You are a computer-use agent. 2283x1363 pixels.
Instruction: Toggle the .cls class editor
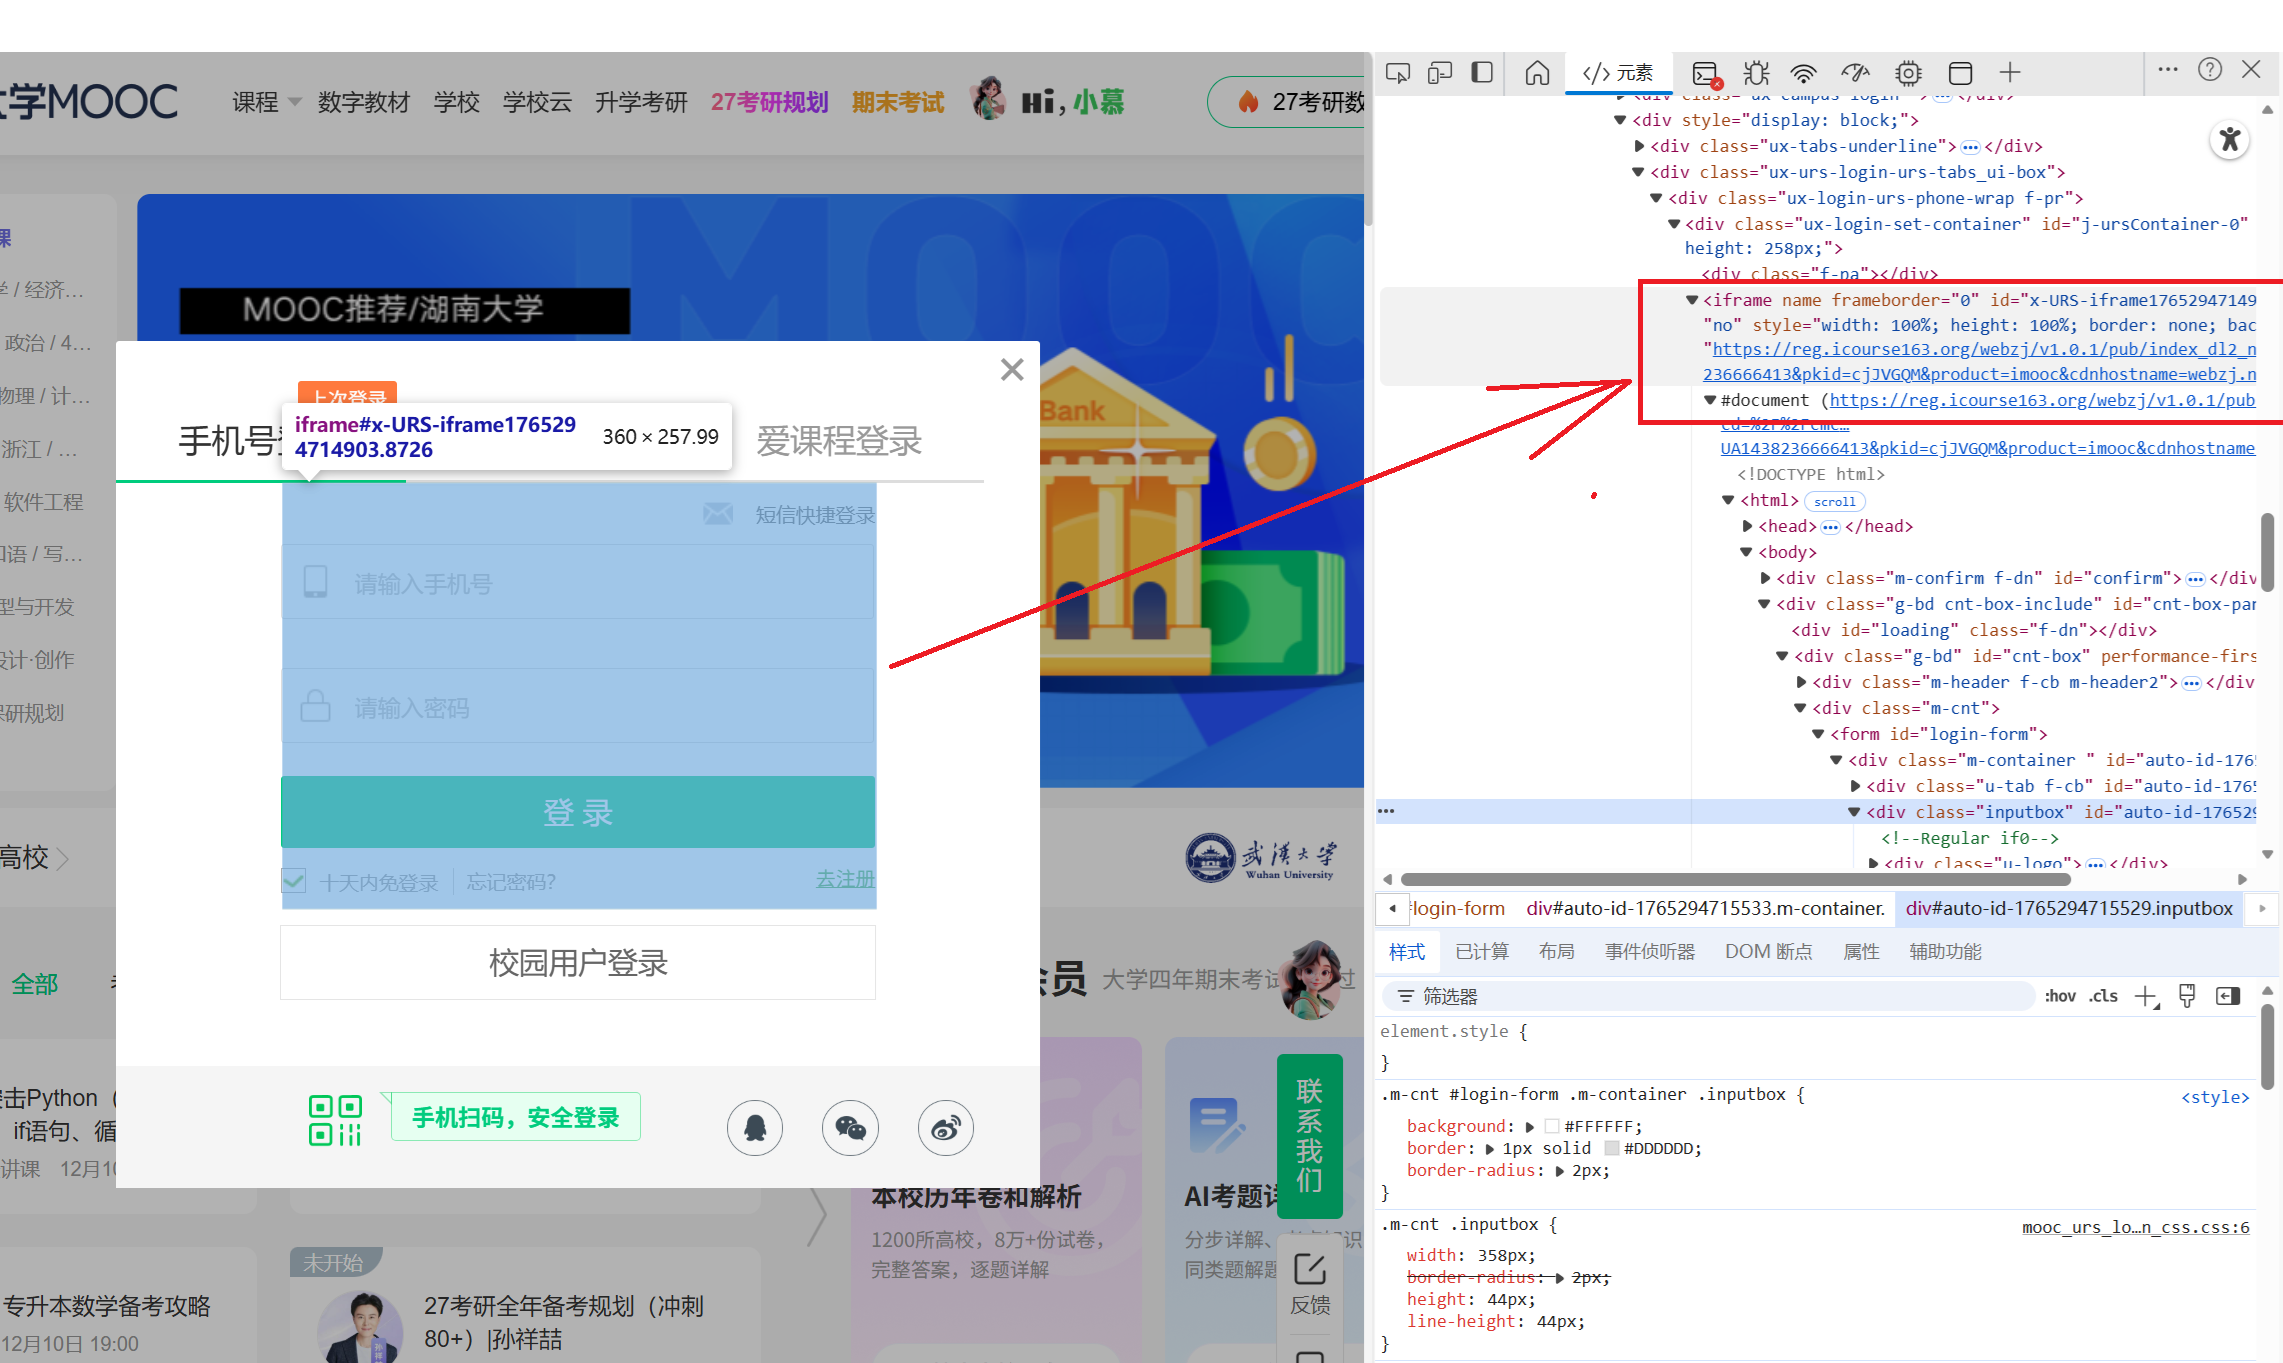point(2103,995)
